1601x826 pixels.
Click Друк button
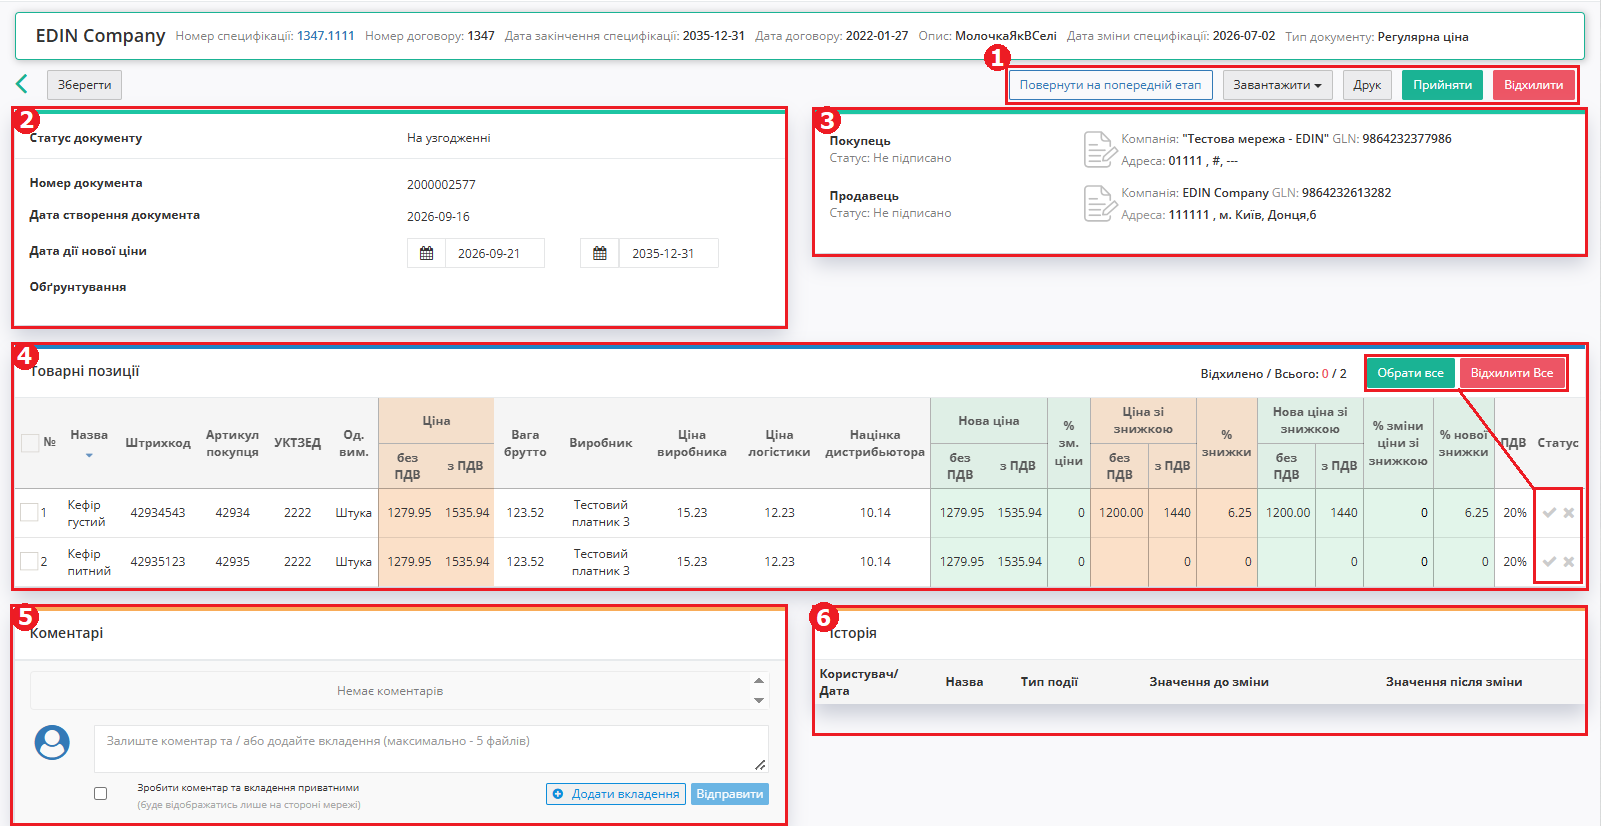(x=1367, y=85)
